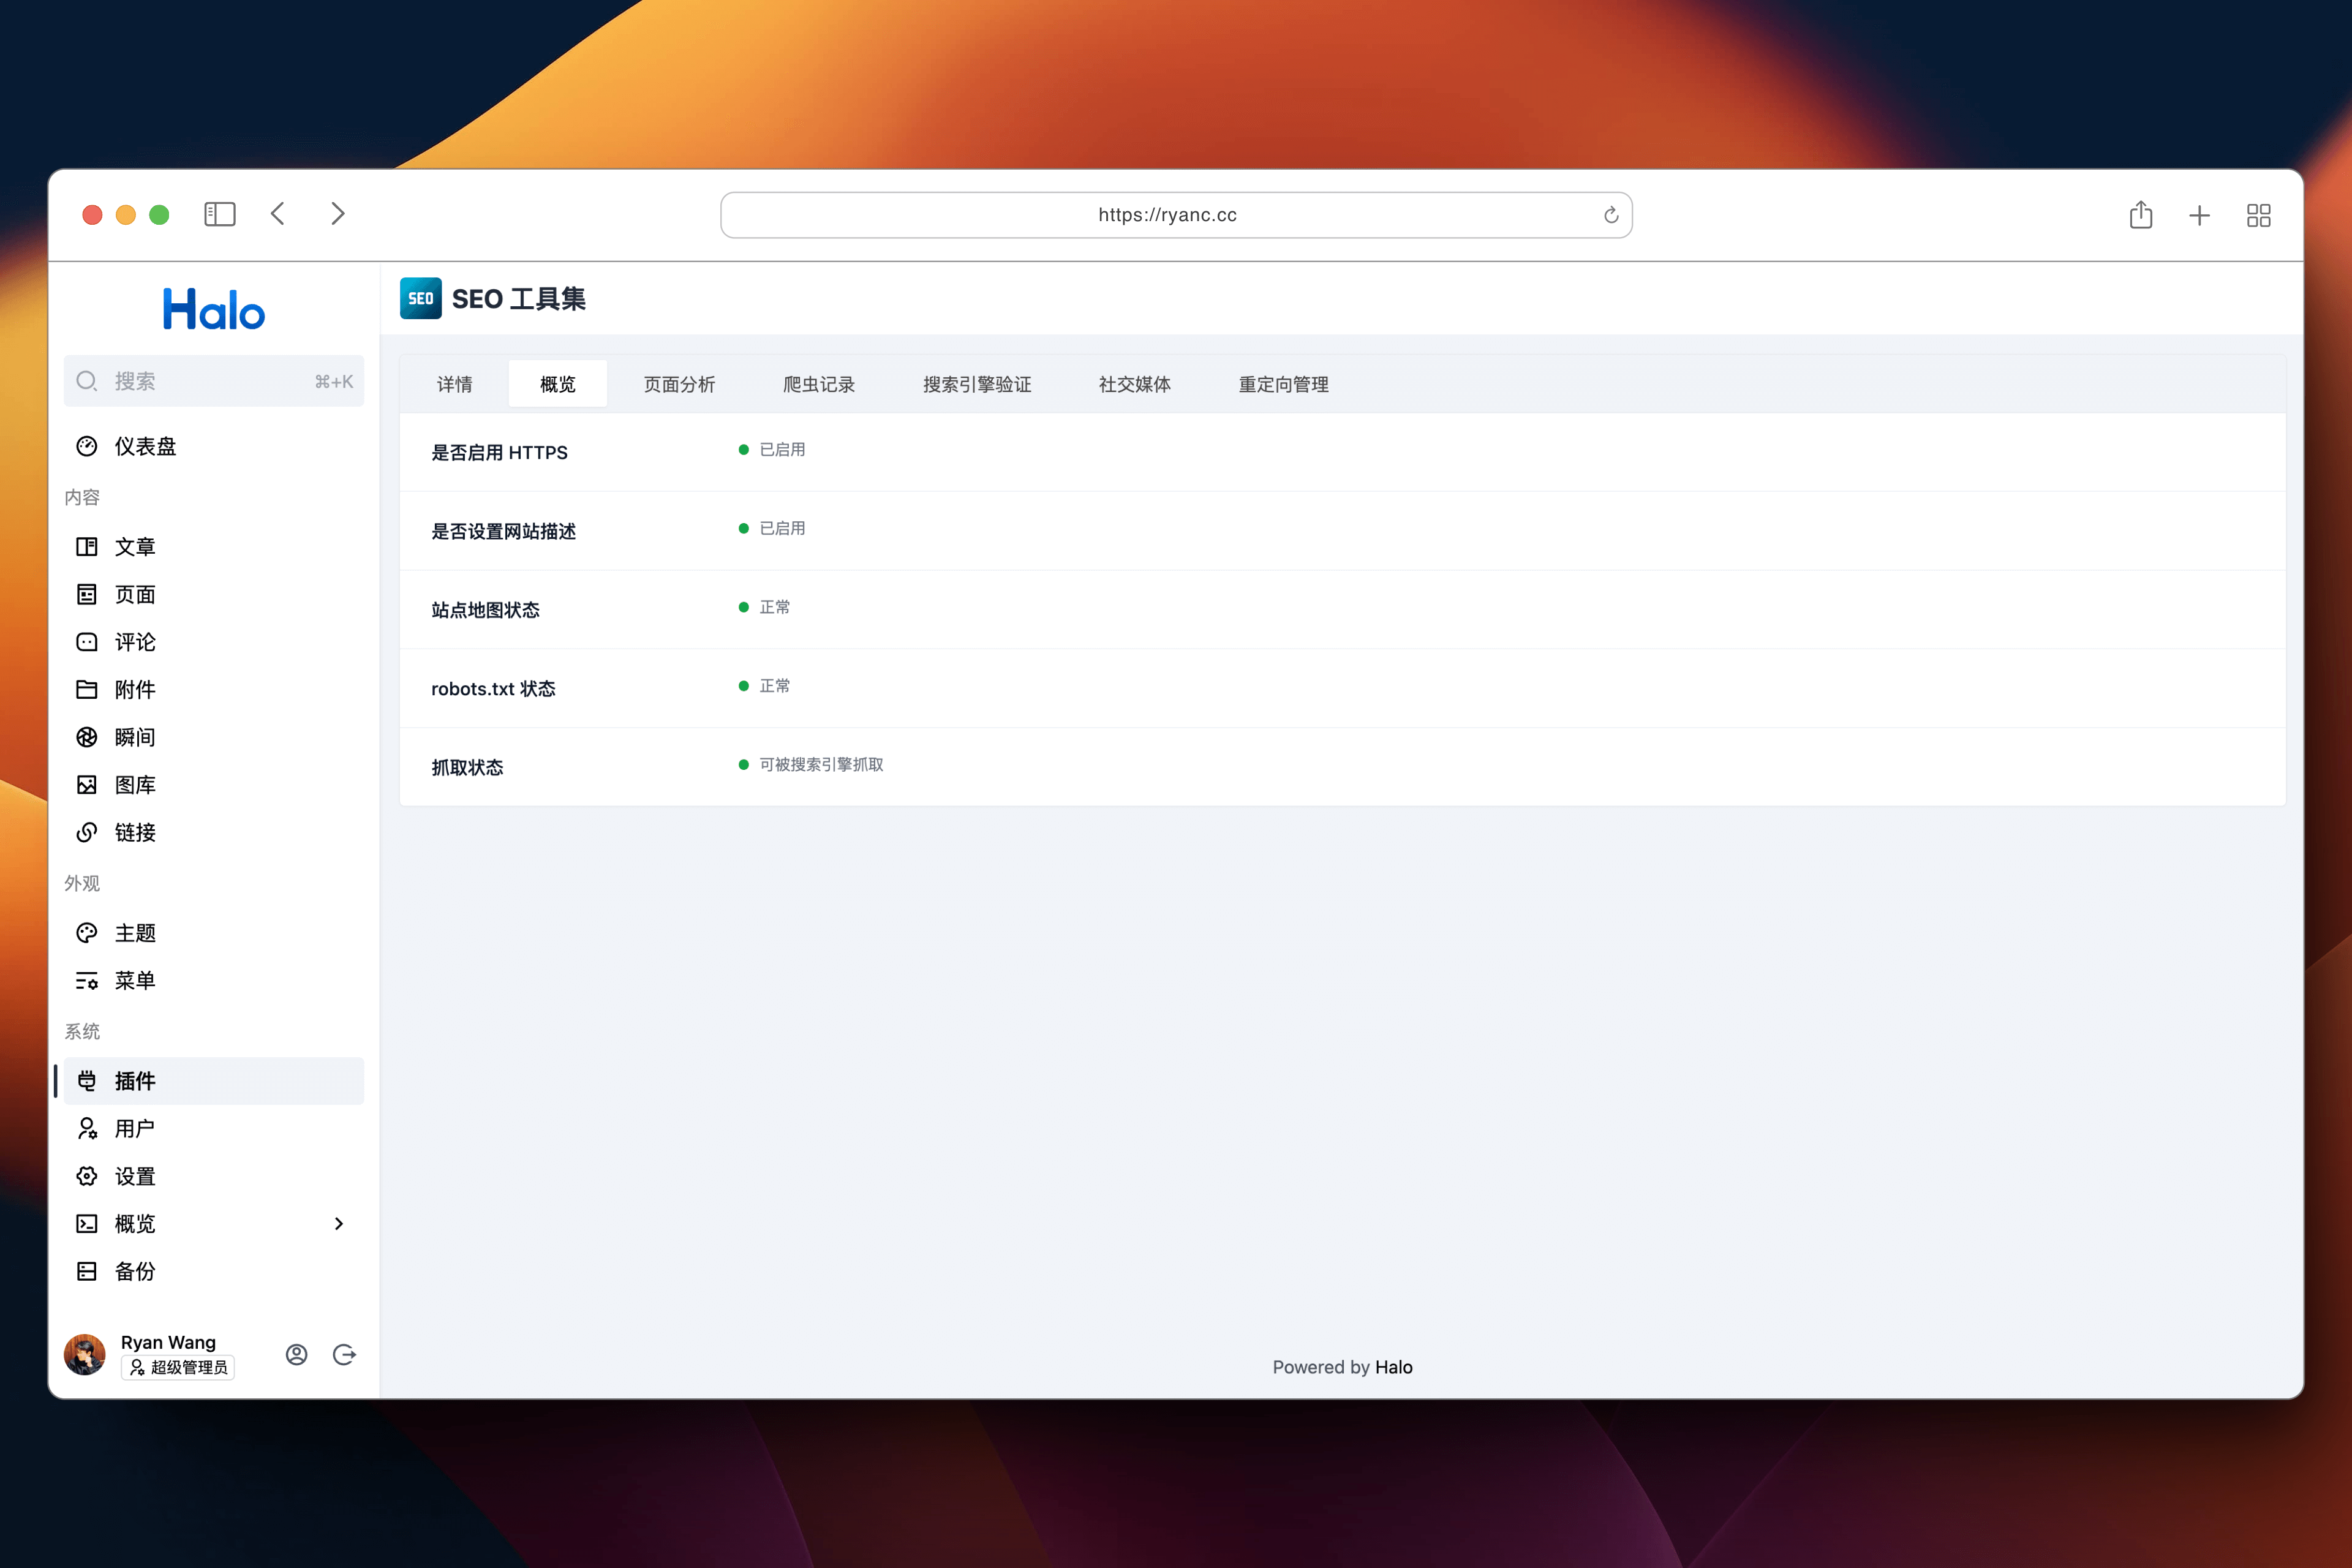Image resolution: width=2352 pixels, height=1568 pixels.
Task: Open 设置 settings section
Action: pos(214,1177)
